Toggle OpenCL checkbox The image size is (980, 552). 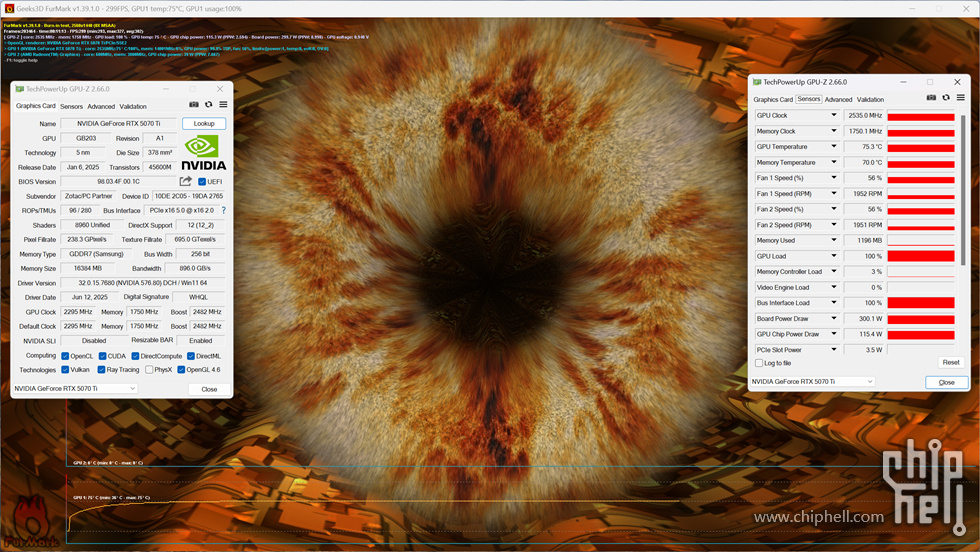tap(65, 356)
